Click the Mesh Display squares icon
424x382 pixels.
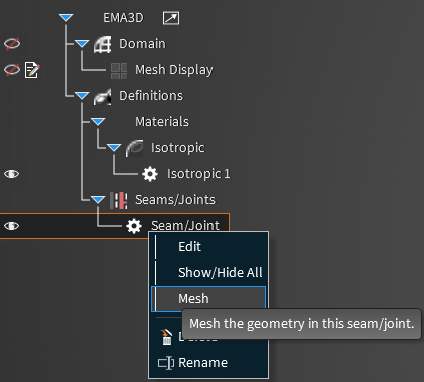click(119, 71)
